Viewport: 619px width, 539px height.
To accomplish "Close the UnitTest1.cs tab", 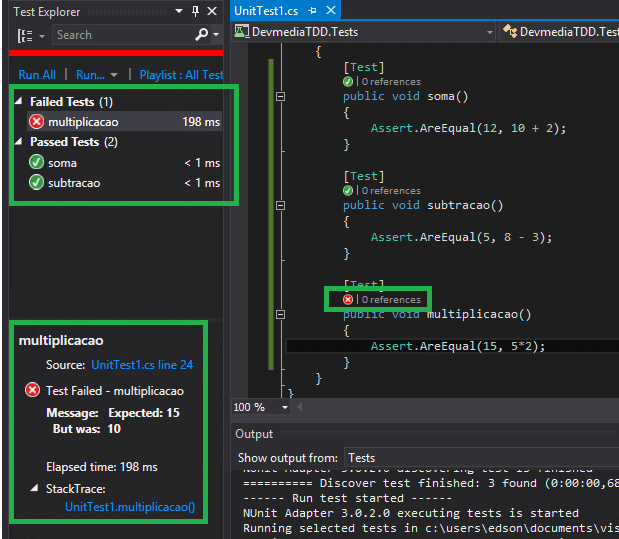I will (331, 10).
